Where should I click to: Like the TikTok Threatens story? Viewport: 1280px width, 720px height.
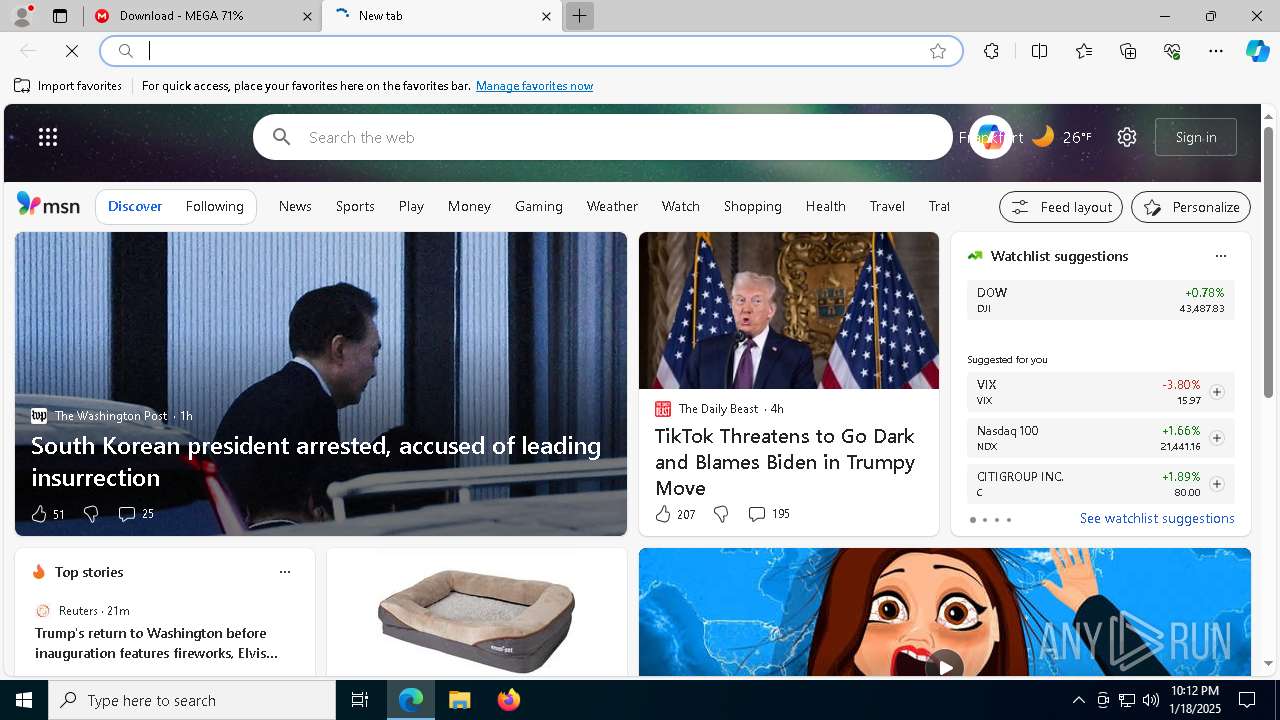coord(663,514)
